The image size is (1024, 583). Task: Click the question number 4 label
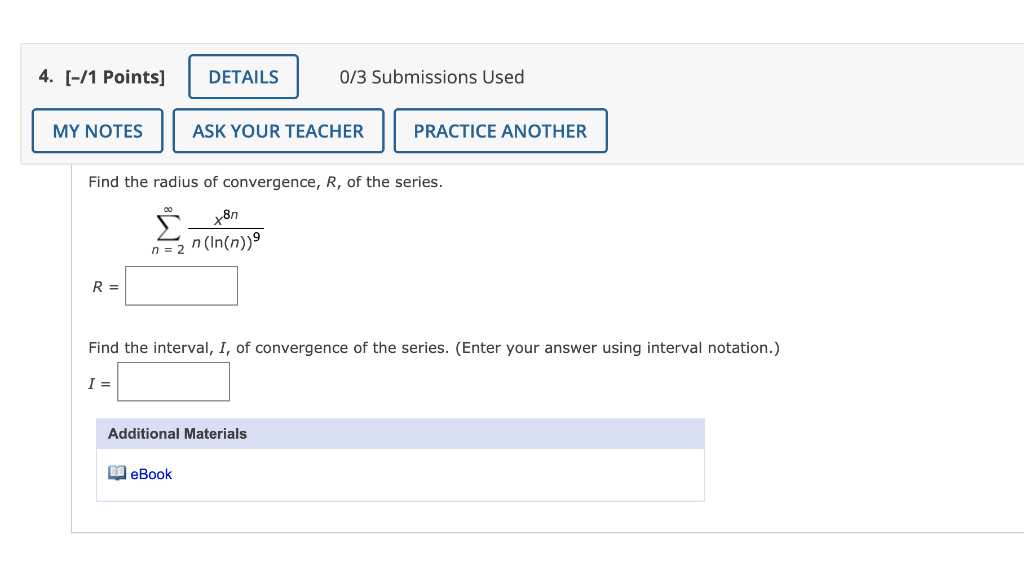(x=46, y=76)
